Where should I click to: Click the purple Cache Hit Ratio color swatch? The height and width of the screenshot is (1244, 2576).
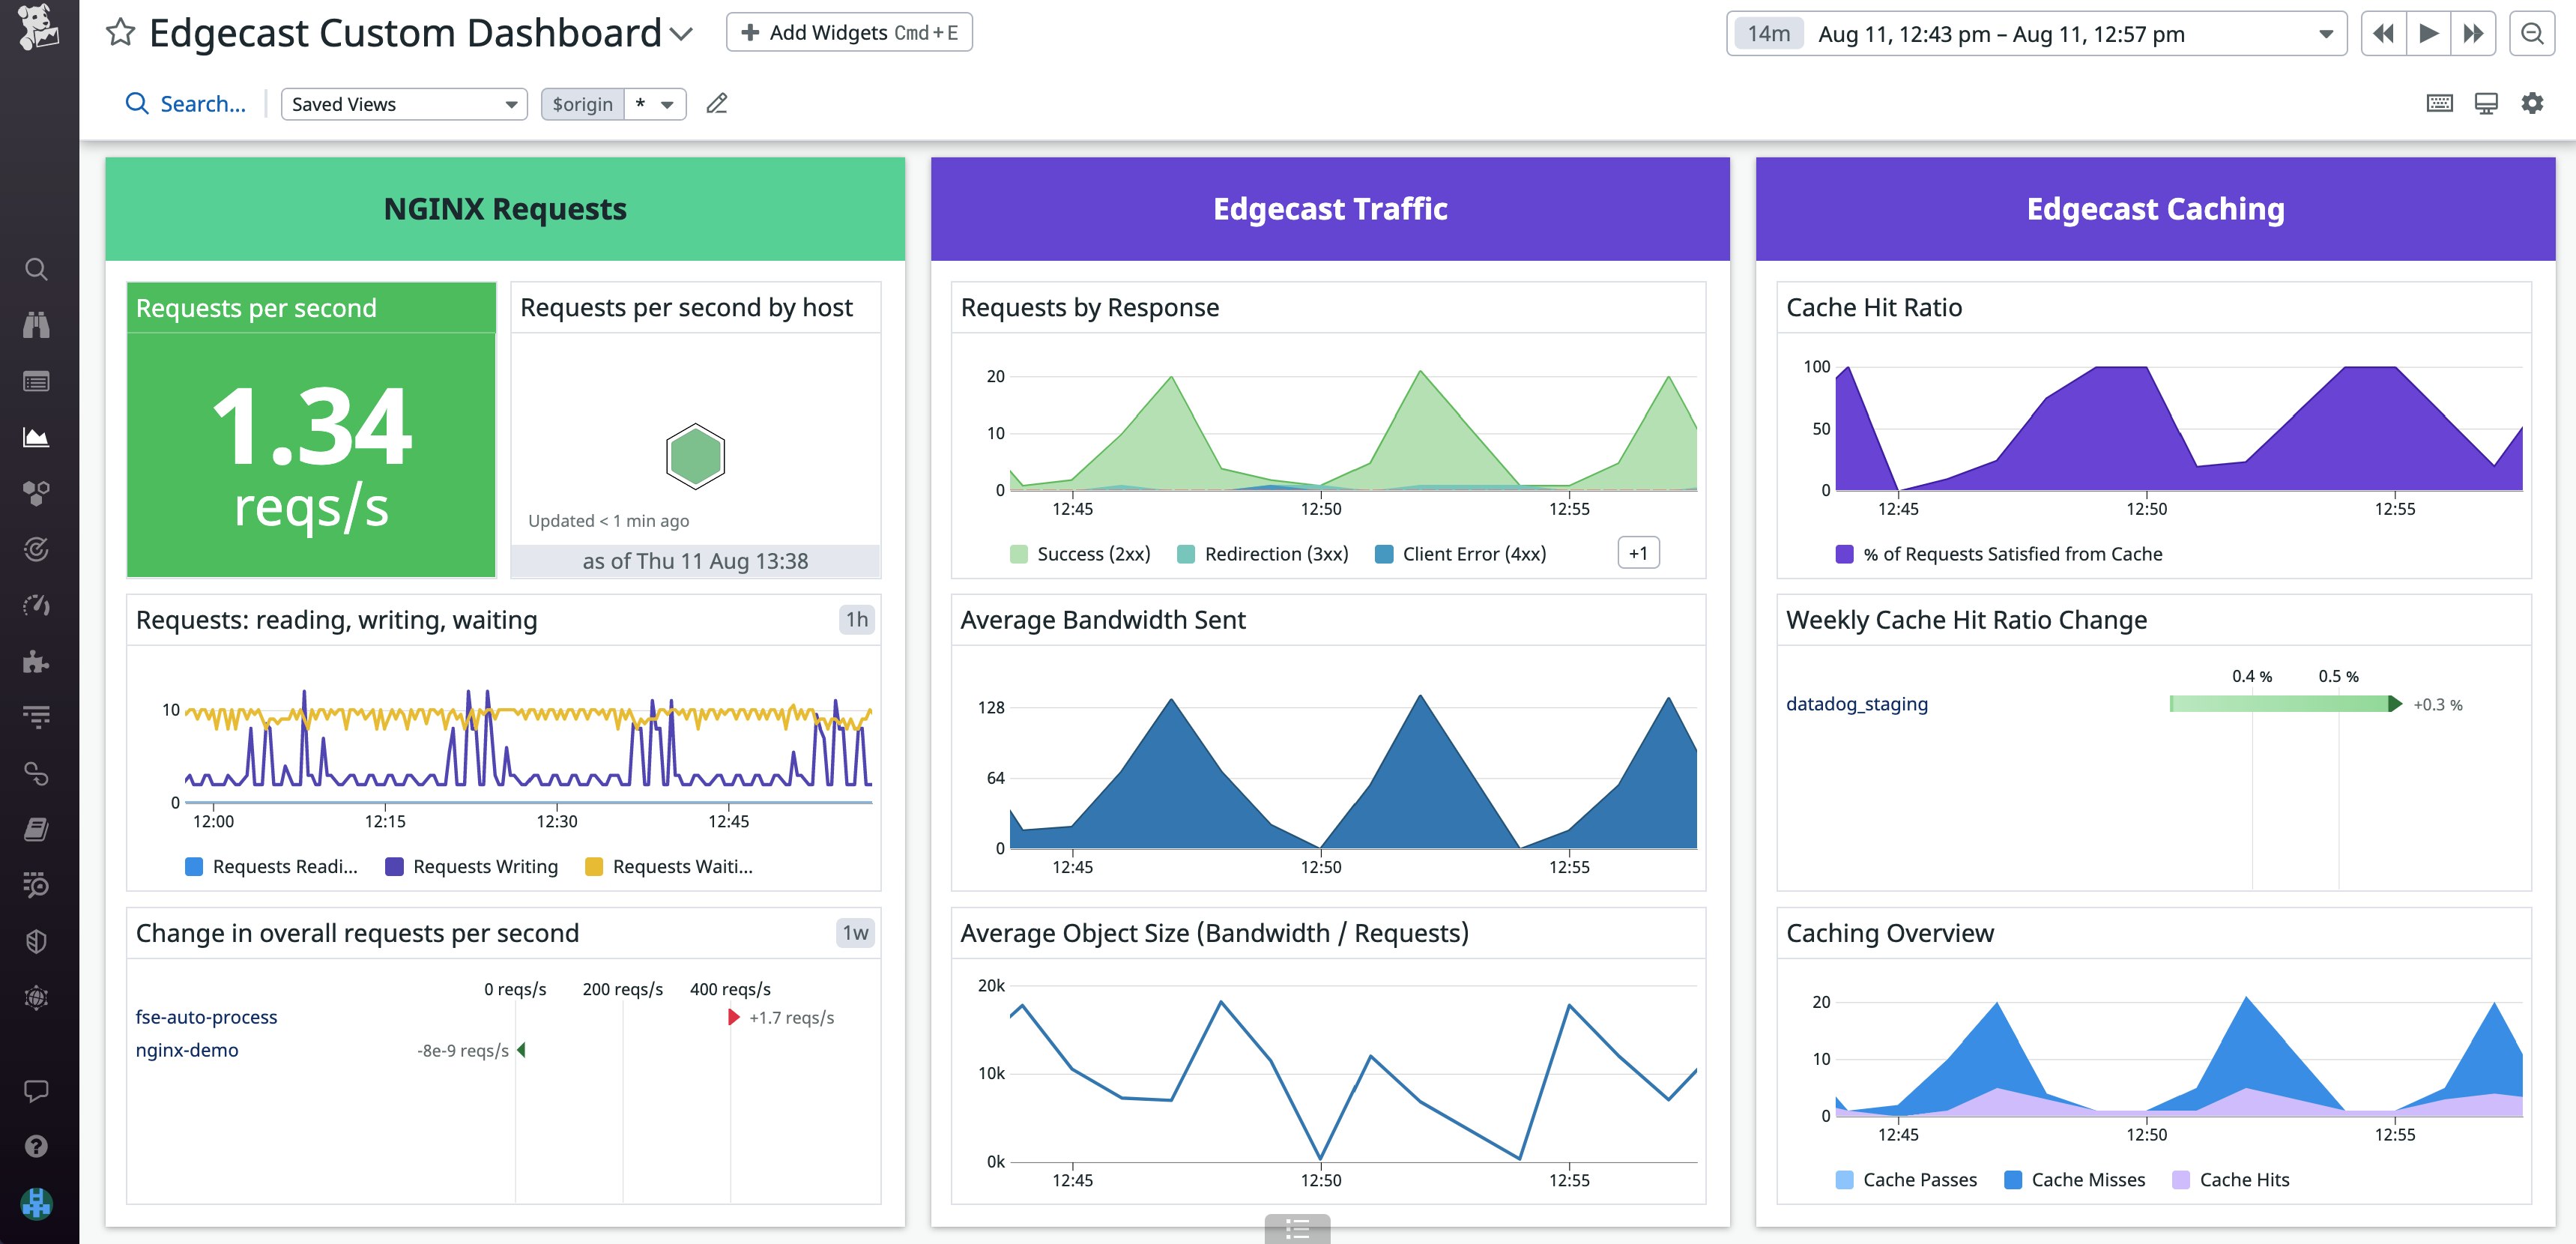pos(1843,553)
